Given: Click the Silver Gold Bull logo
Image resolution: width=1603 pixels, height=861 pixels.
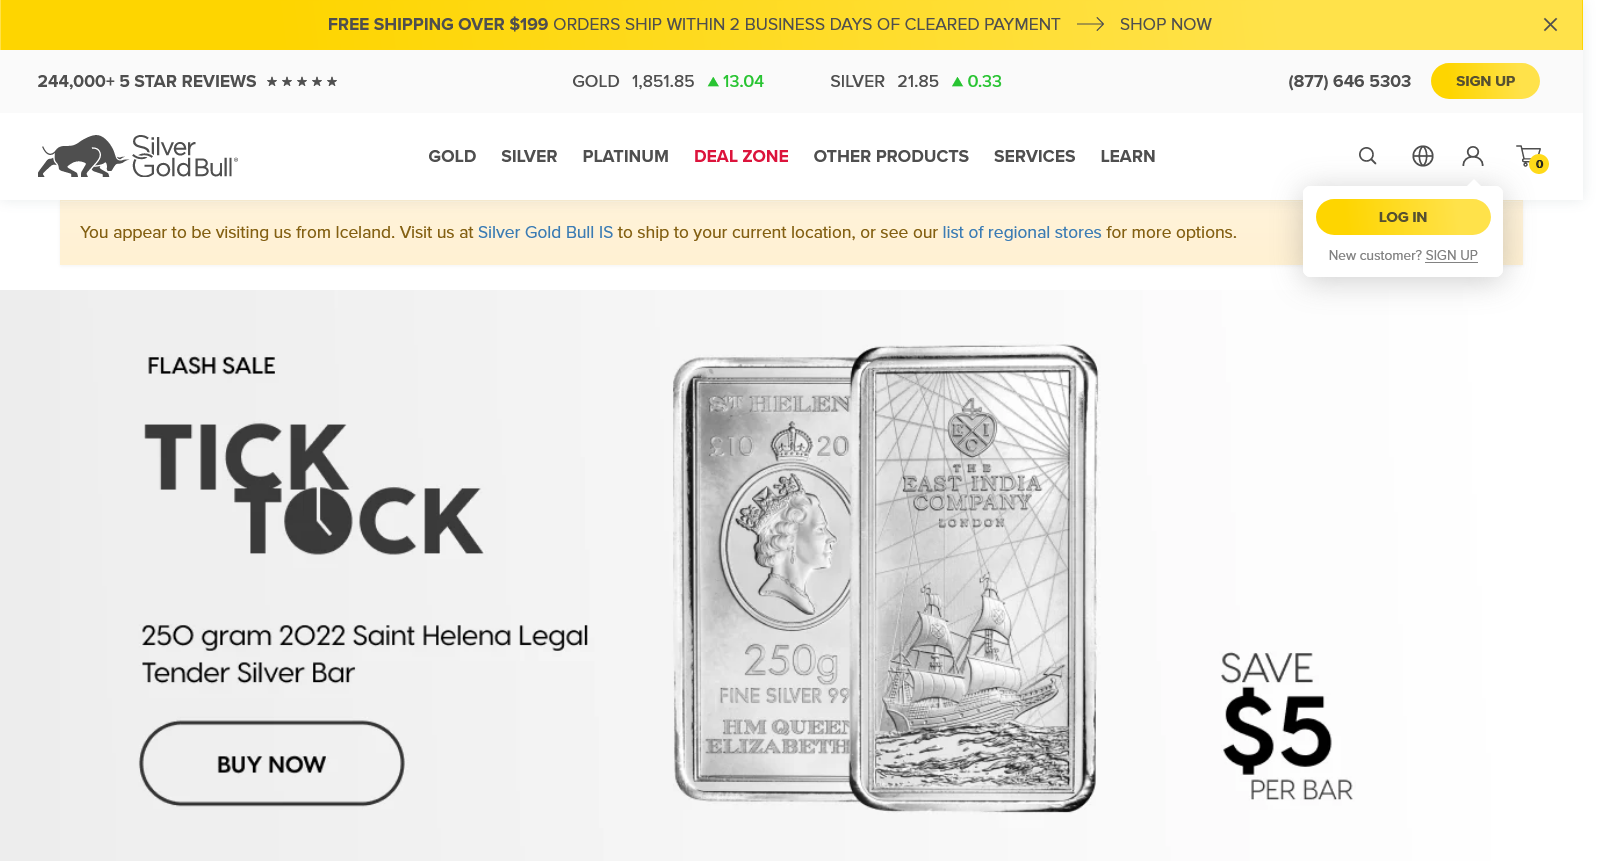Looking at the screenshot, I should point(138,156).
